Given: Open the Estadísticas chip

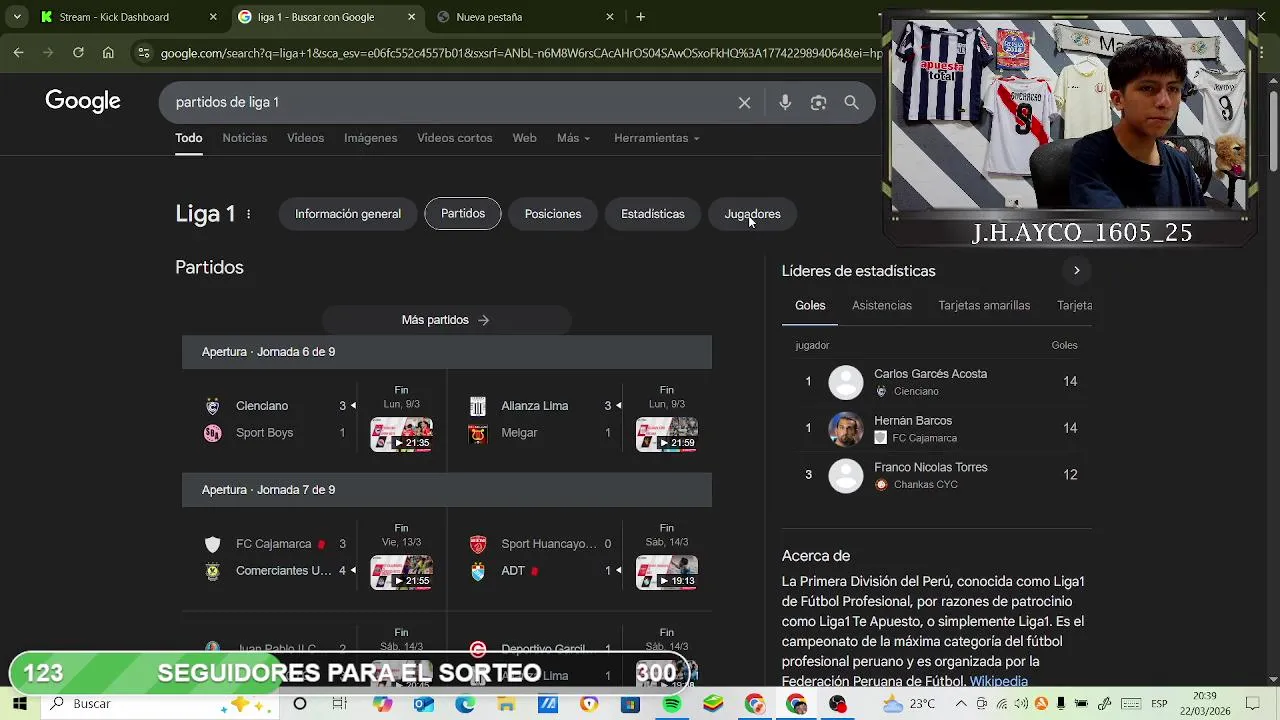Looking at the screenshot, I should (653, 214).
